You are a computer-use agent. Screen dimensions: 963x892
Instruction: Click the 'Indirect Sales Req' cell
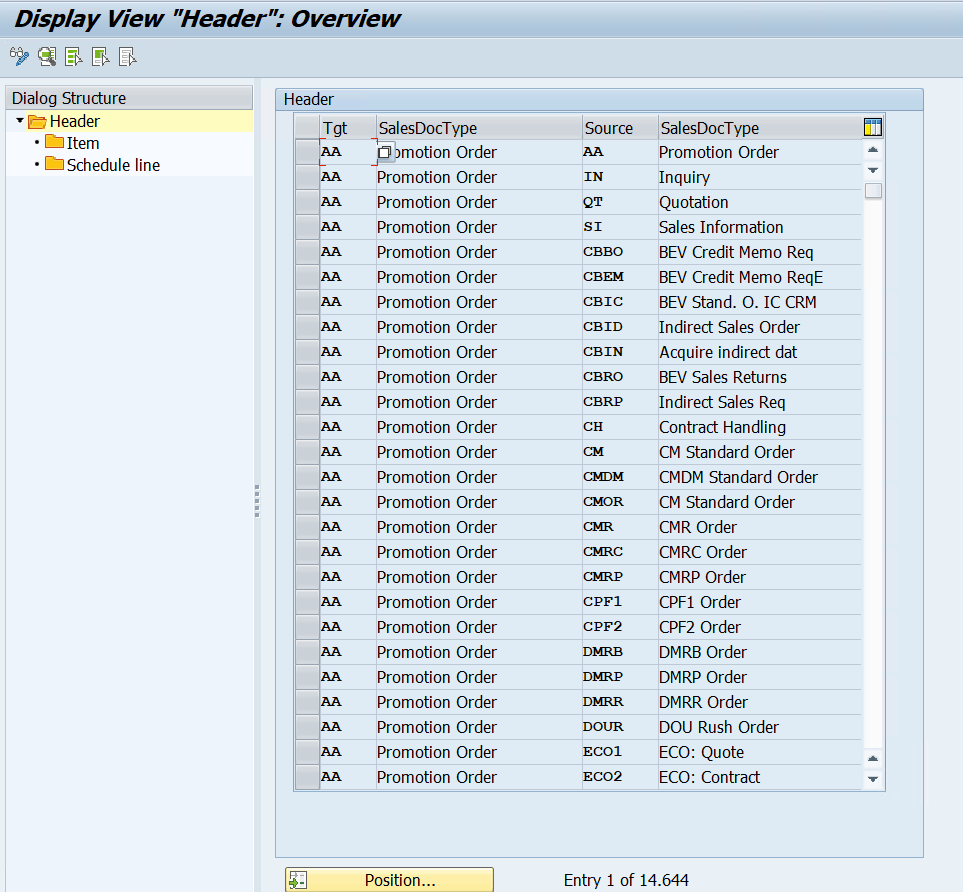[759, 402]
